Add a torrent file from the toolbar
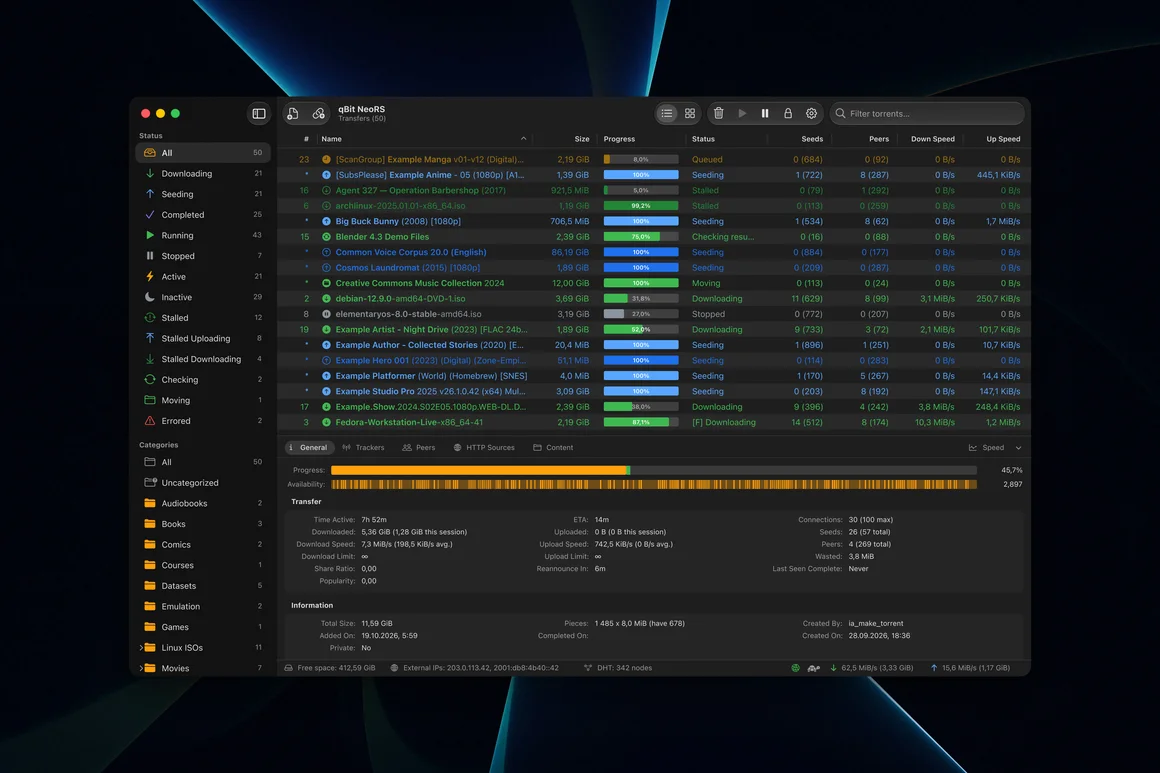 (x=293, y=113)
